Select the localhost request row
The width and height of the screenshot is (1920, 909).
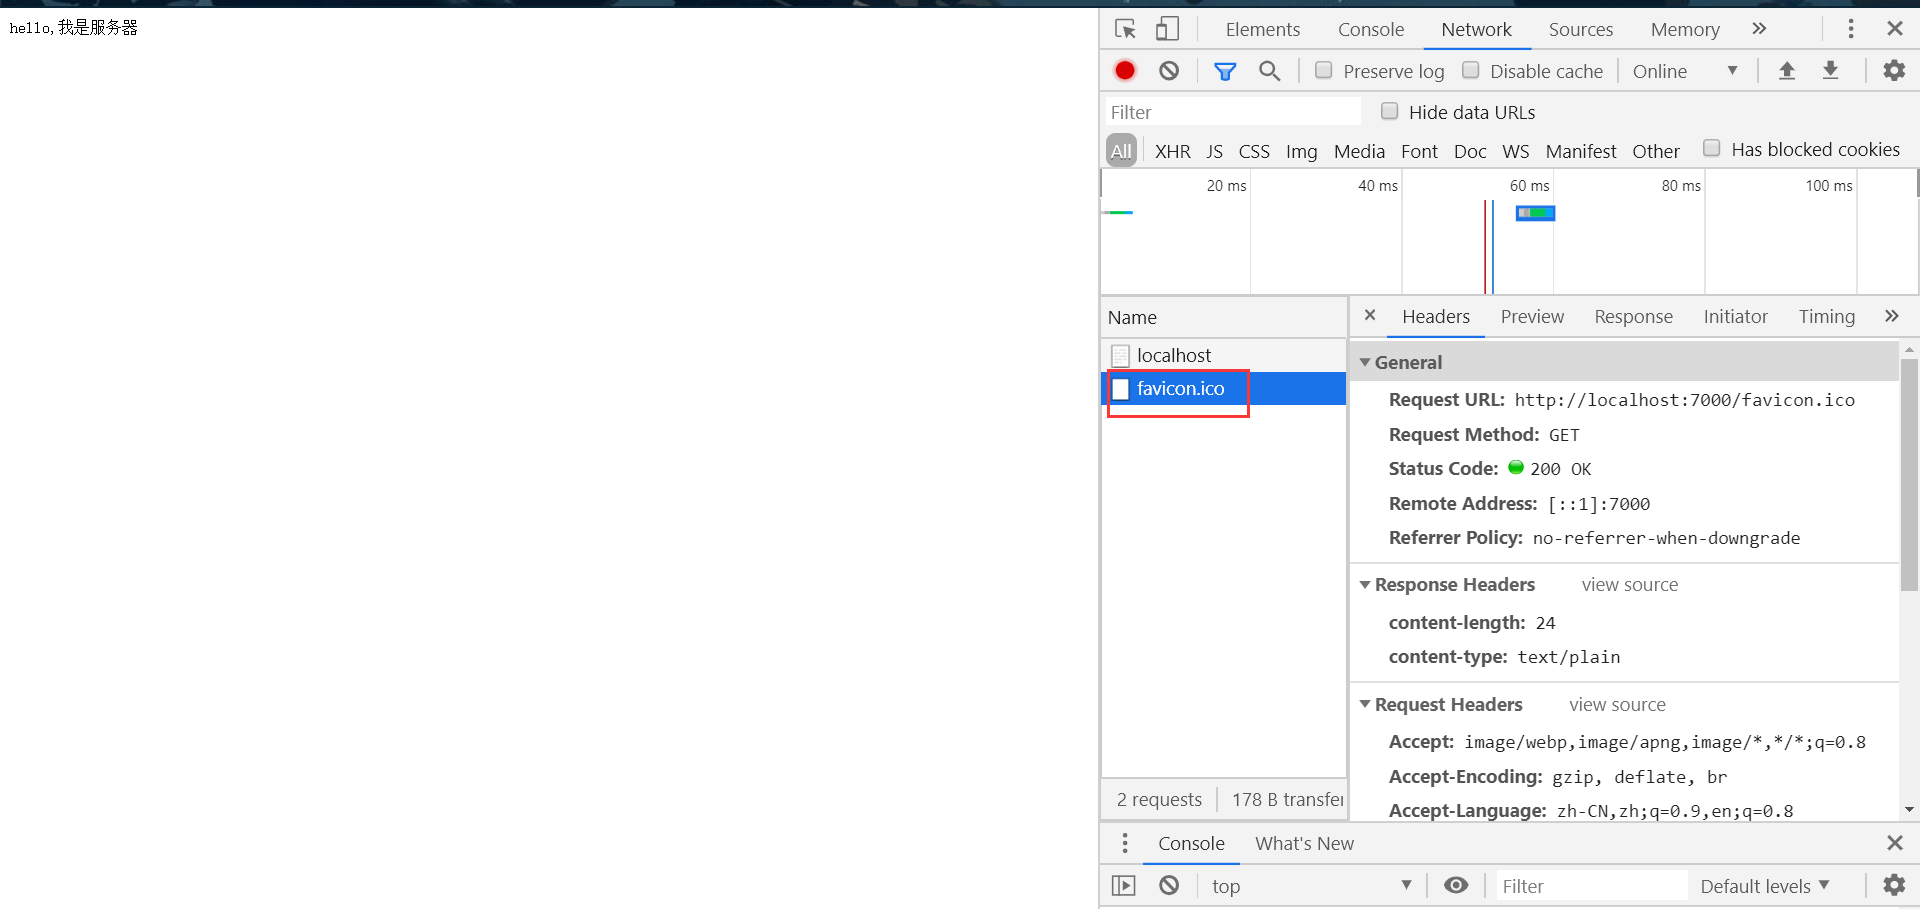[1224, 355]
